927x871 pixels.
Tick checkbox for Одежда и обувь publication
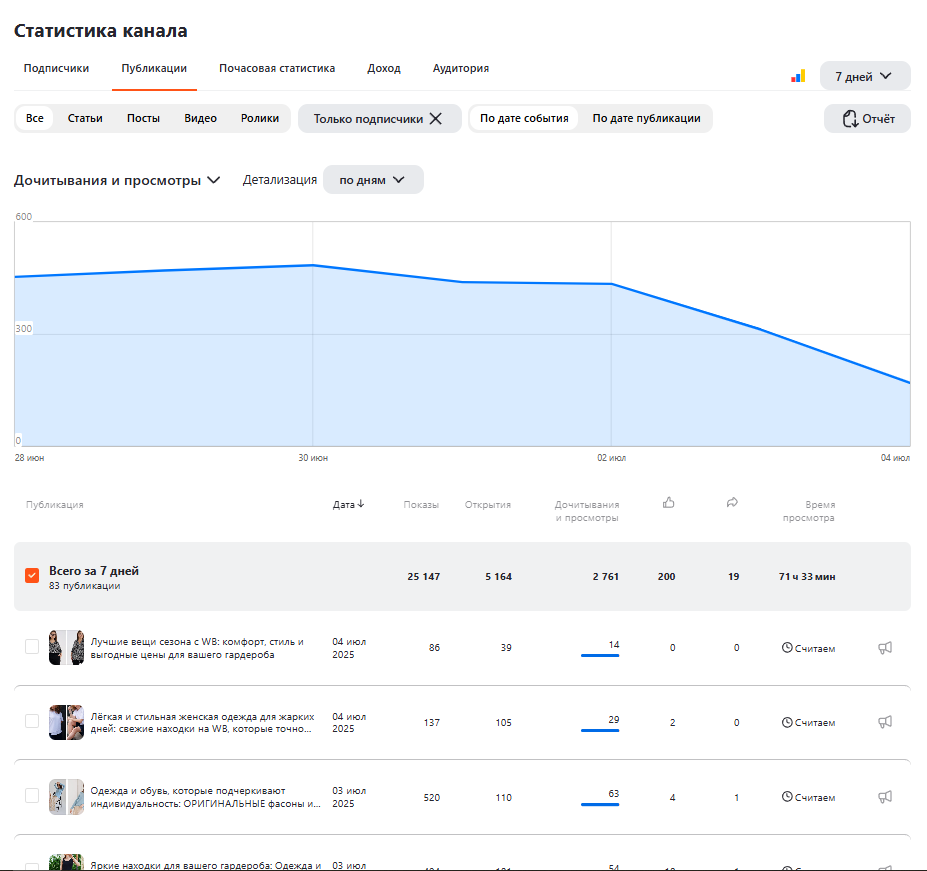32,796
